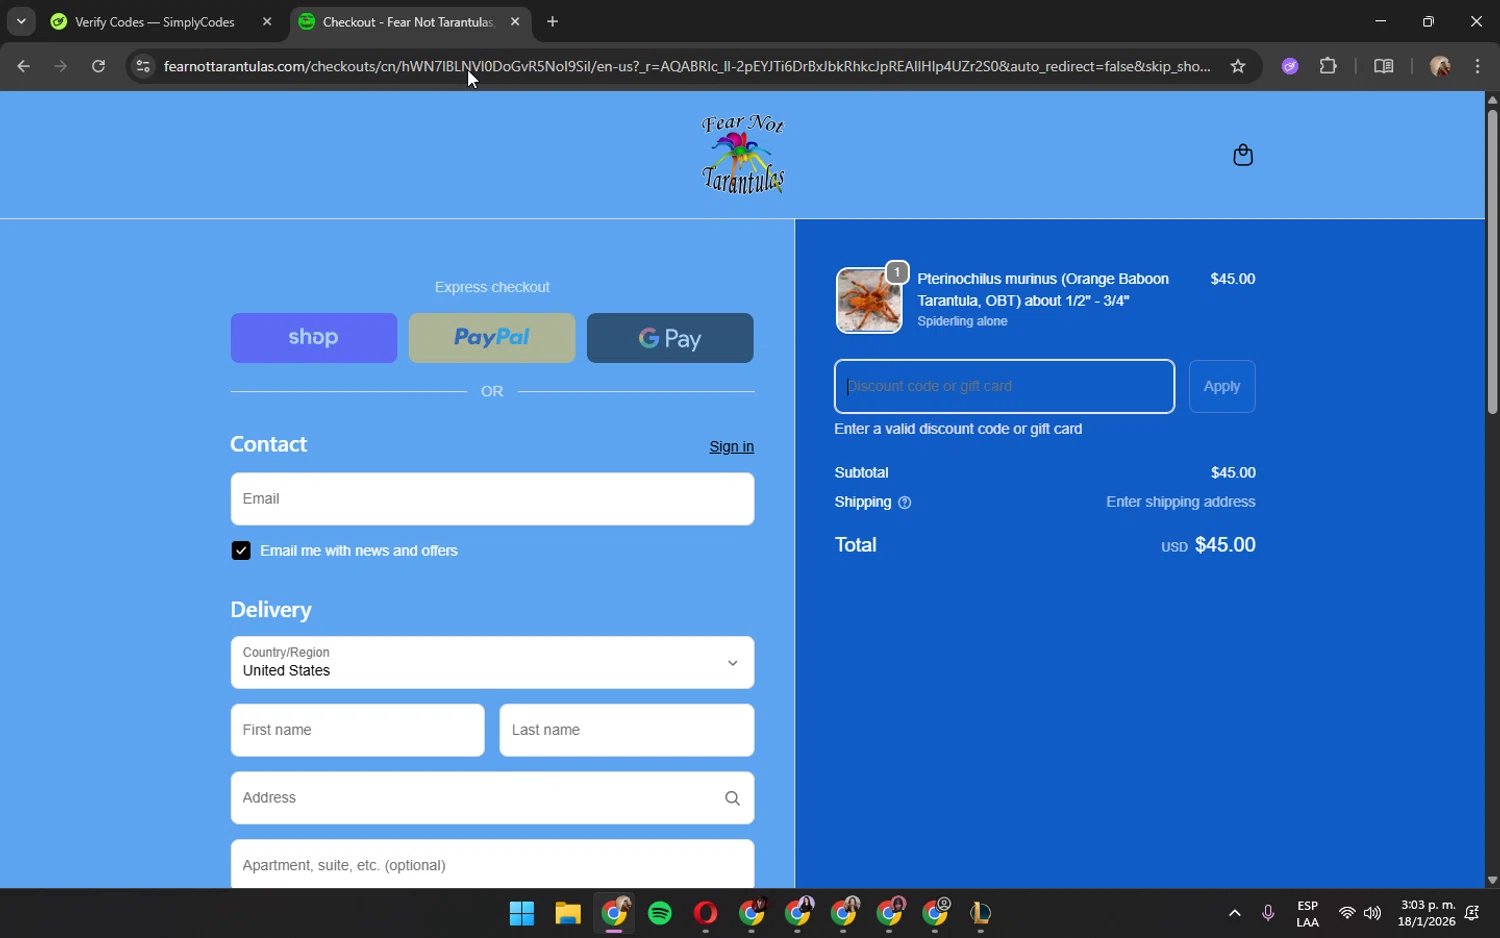The image size is (1500, 938).
Task: View site information icon in address bar
Action: pos(143,66)
